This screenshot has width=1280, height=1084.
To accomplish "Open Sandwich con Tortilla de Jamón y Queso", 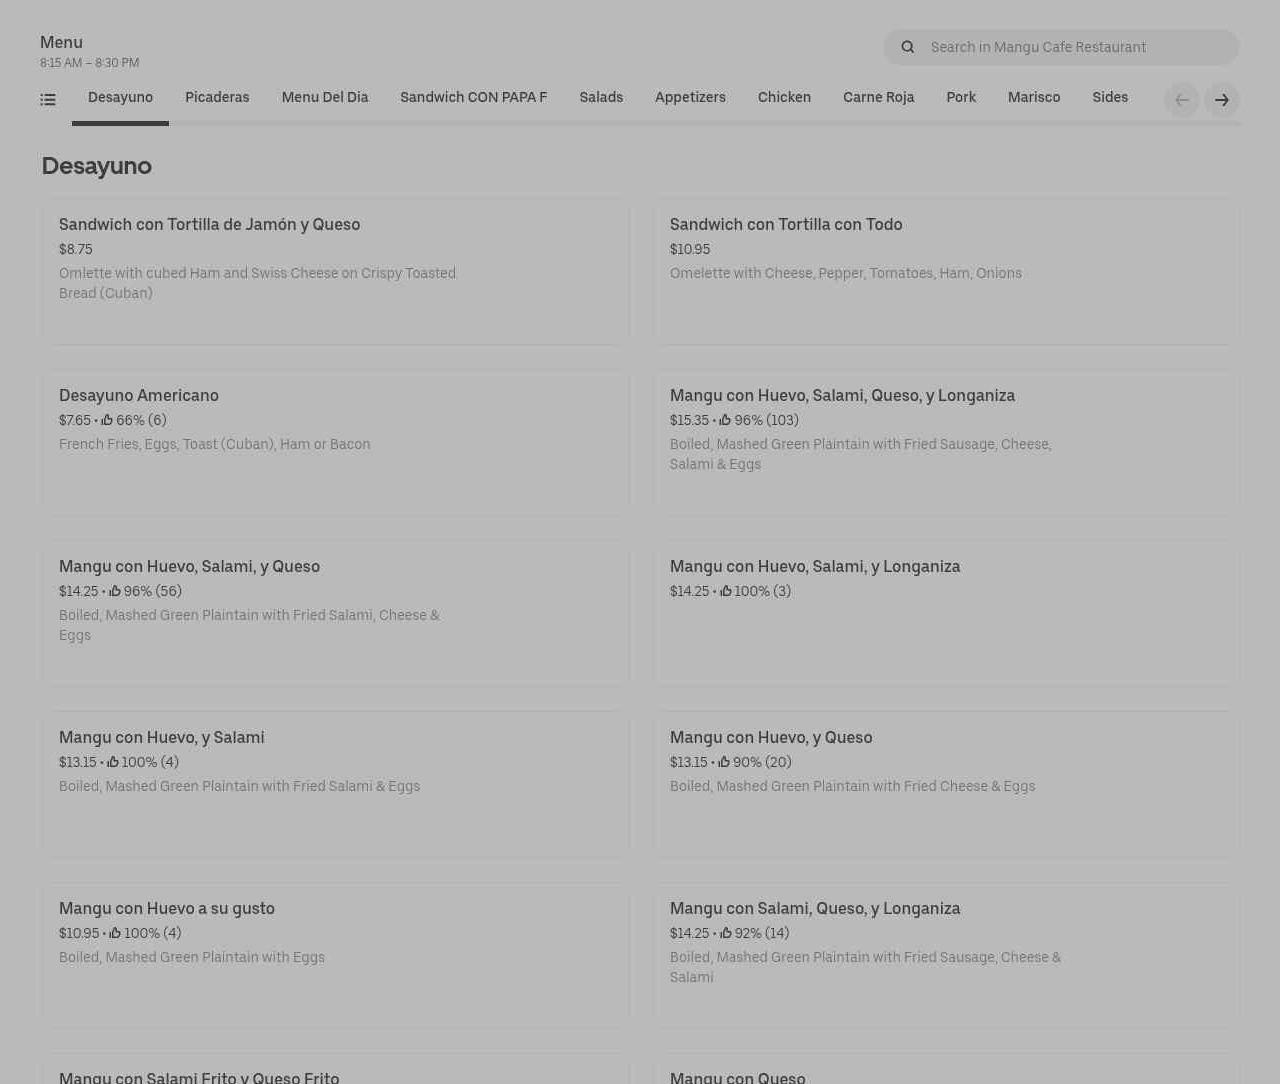I will click(335, 272).
